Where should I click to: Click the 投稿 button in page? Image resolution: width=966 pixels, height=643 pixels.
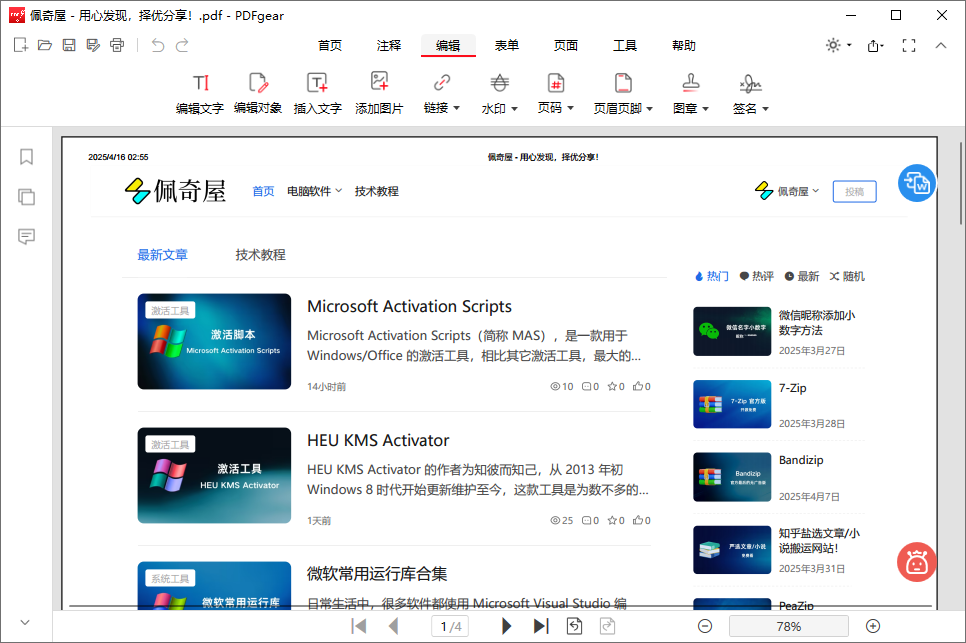(854, 192)
